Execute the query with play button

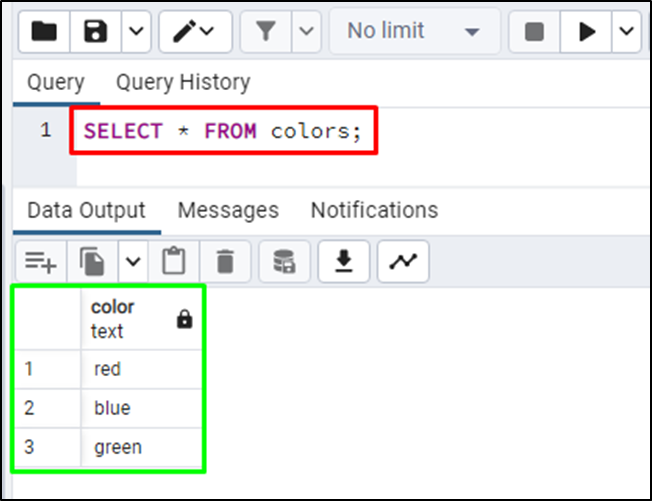pos(586,31)
